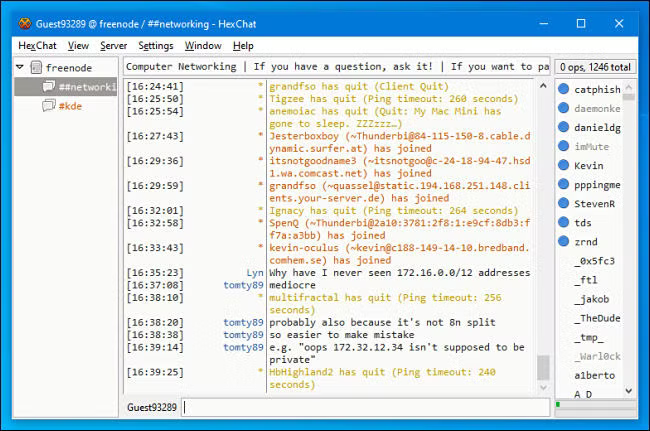Click the HexChat app icon in title bar
This screenshot has height=431, width=650.
click(x=25, y=24)
